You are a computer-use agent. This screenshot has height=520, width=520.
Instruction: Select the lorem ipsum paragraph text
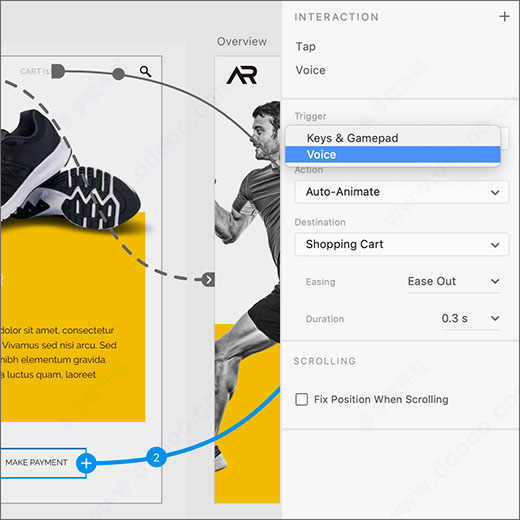click(x=58, y=352)
